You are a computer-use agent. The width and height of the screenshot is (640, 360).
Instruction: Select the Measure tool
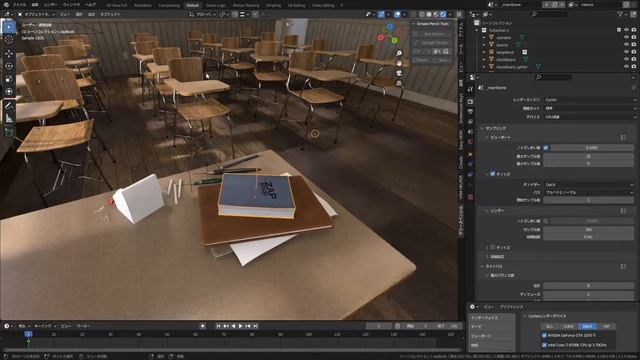click(x=9, y=118)
